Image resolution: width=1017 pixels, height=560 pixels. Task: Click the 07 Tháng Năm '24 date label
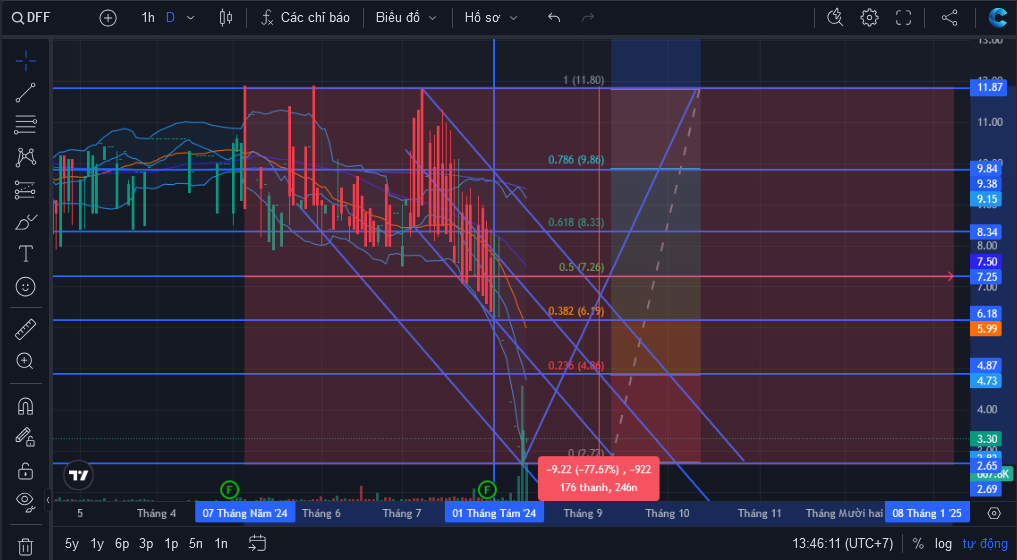point(245,513)
